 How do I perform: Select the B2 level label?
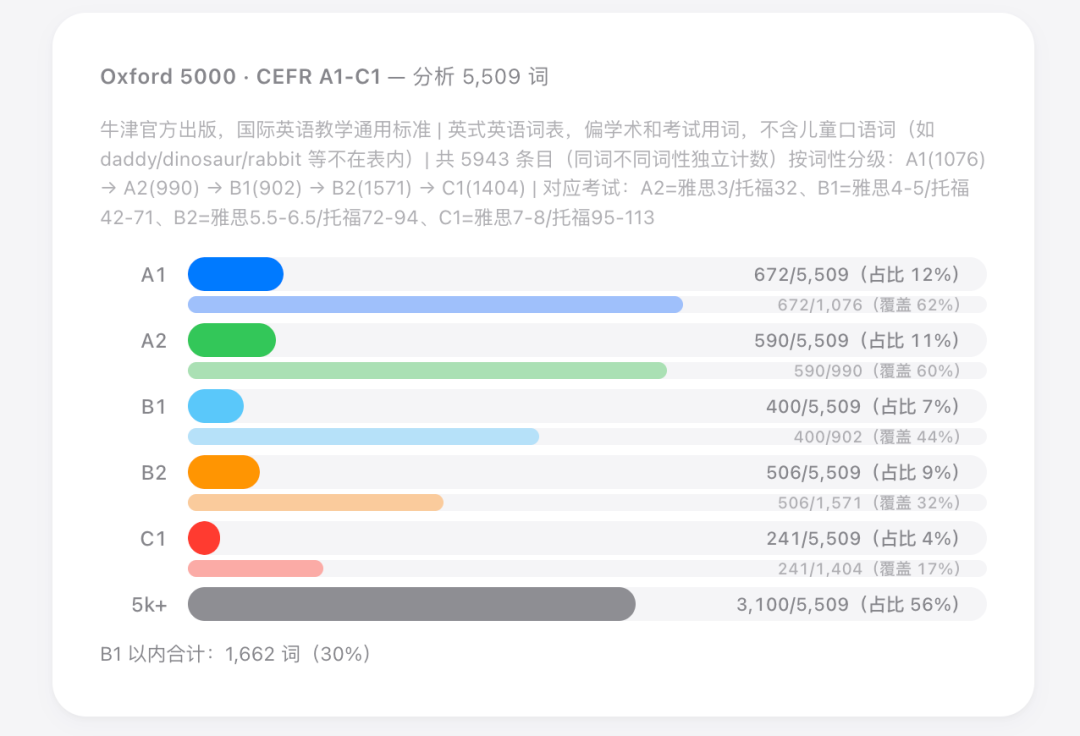(x=153, y=472)
